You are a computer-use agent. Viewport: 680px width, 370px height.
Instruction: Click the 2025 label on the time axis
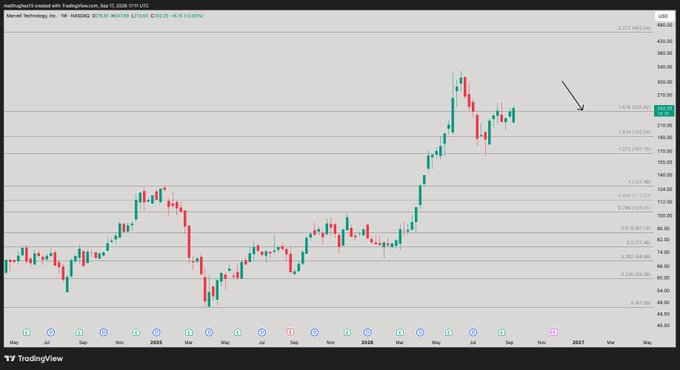point(156,343)
